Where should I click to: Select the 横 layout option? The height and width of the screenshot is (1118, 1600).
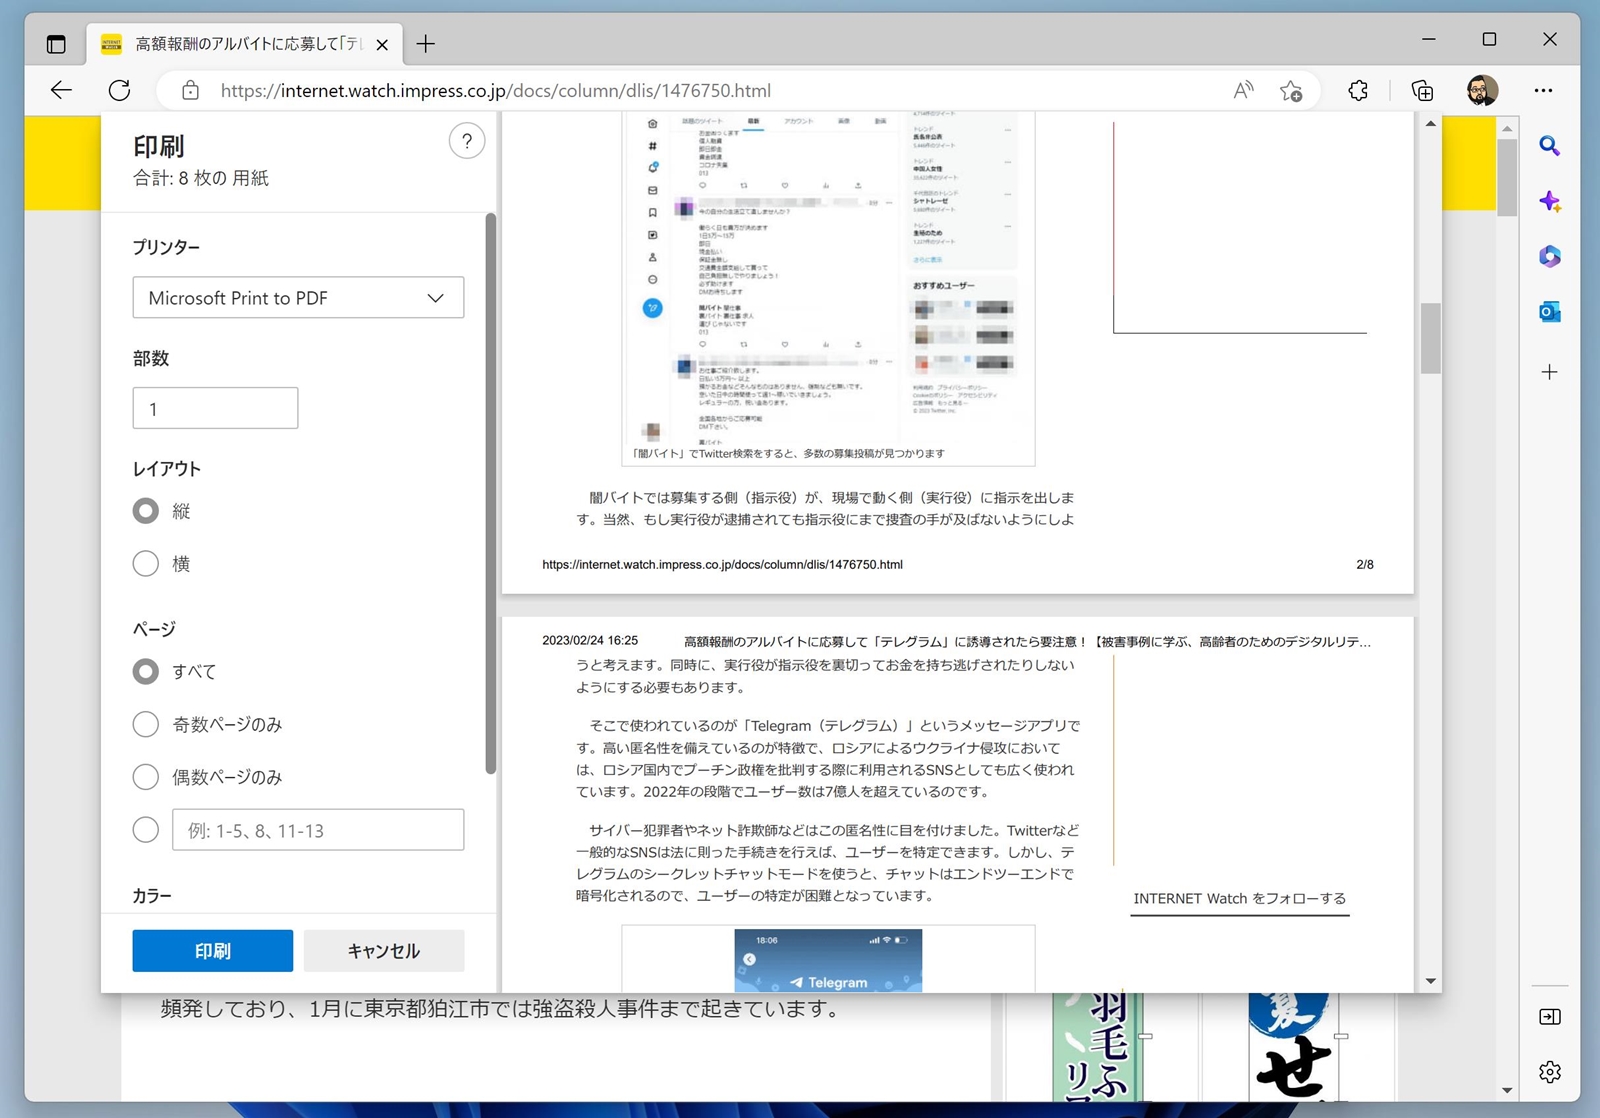(x=145, y=563)
